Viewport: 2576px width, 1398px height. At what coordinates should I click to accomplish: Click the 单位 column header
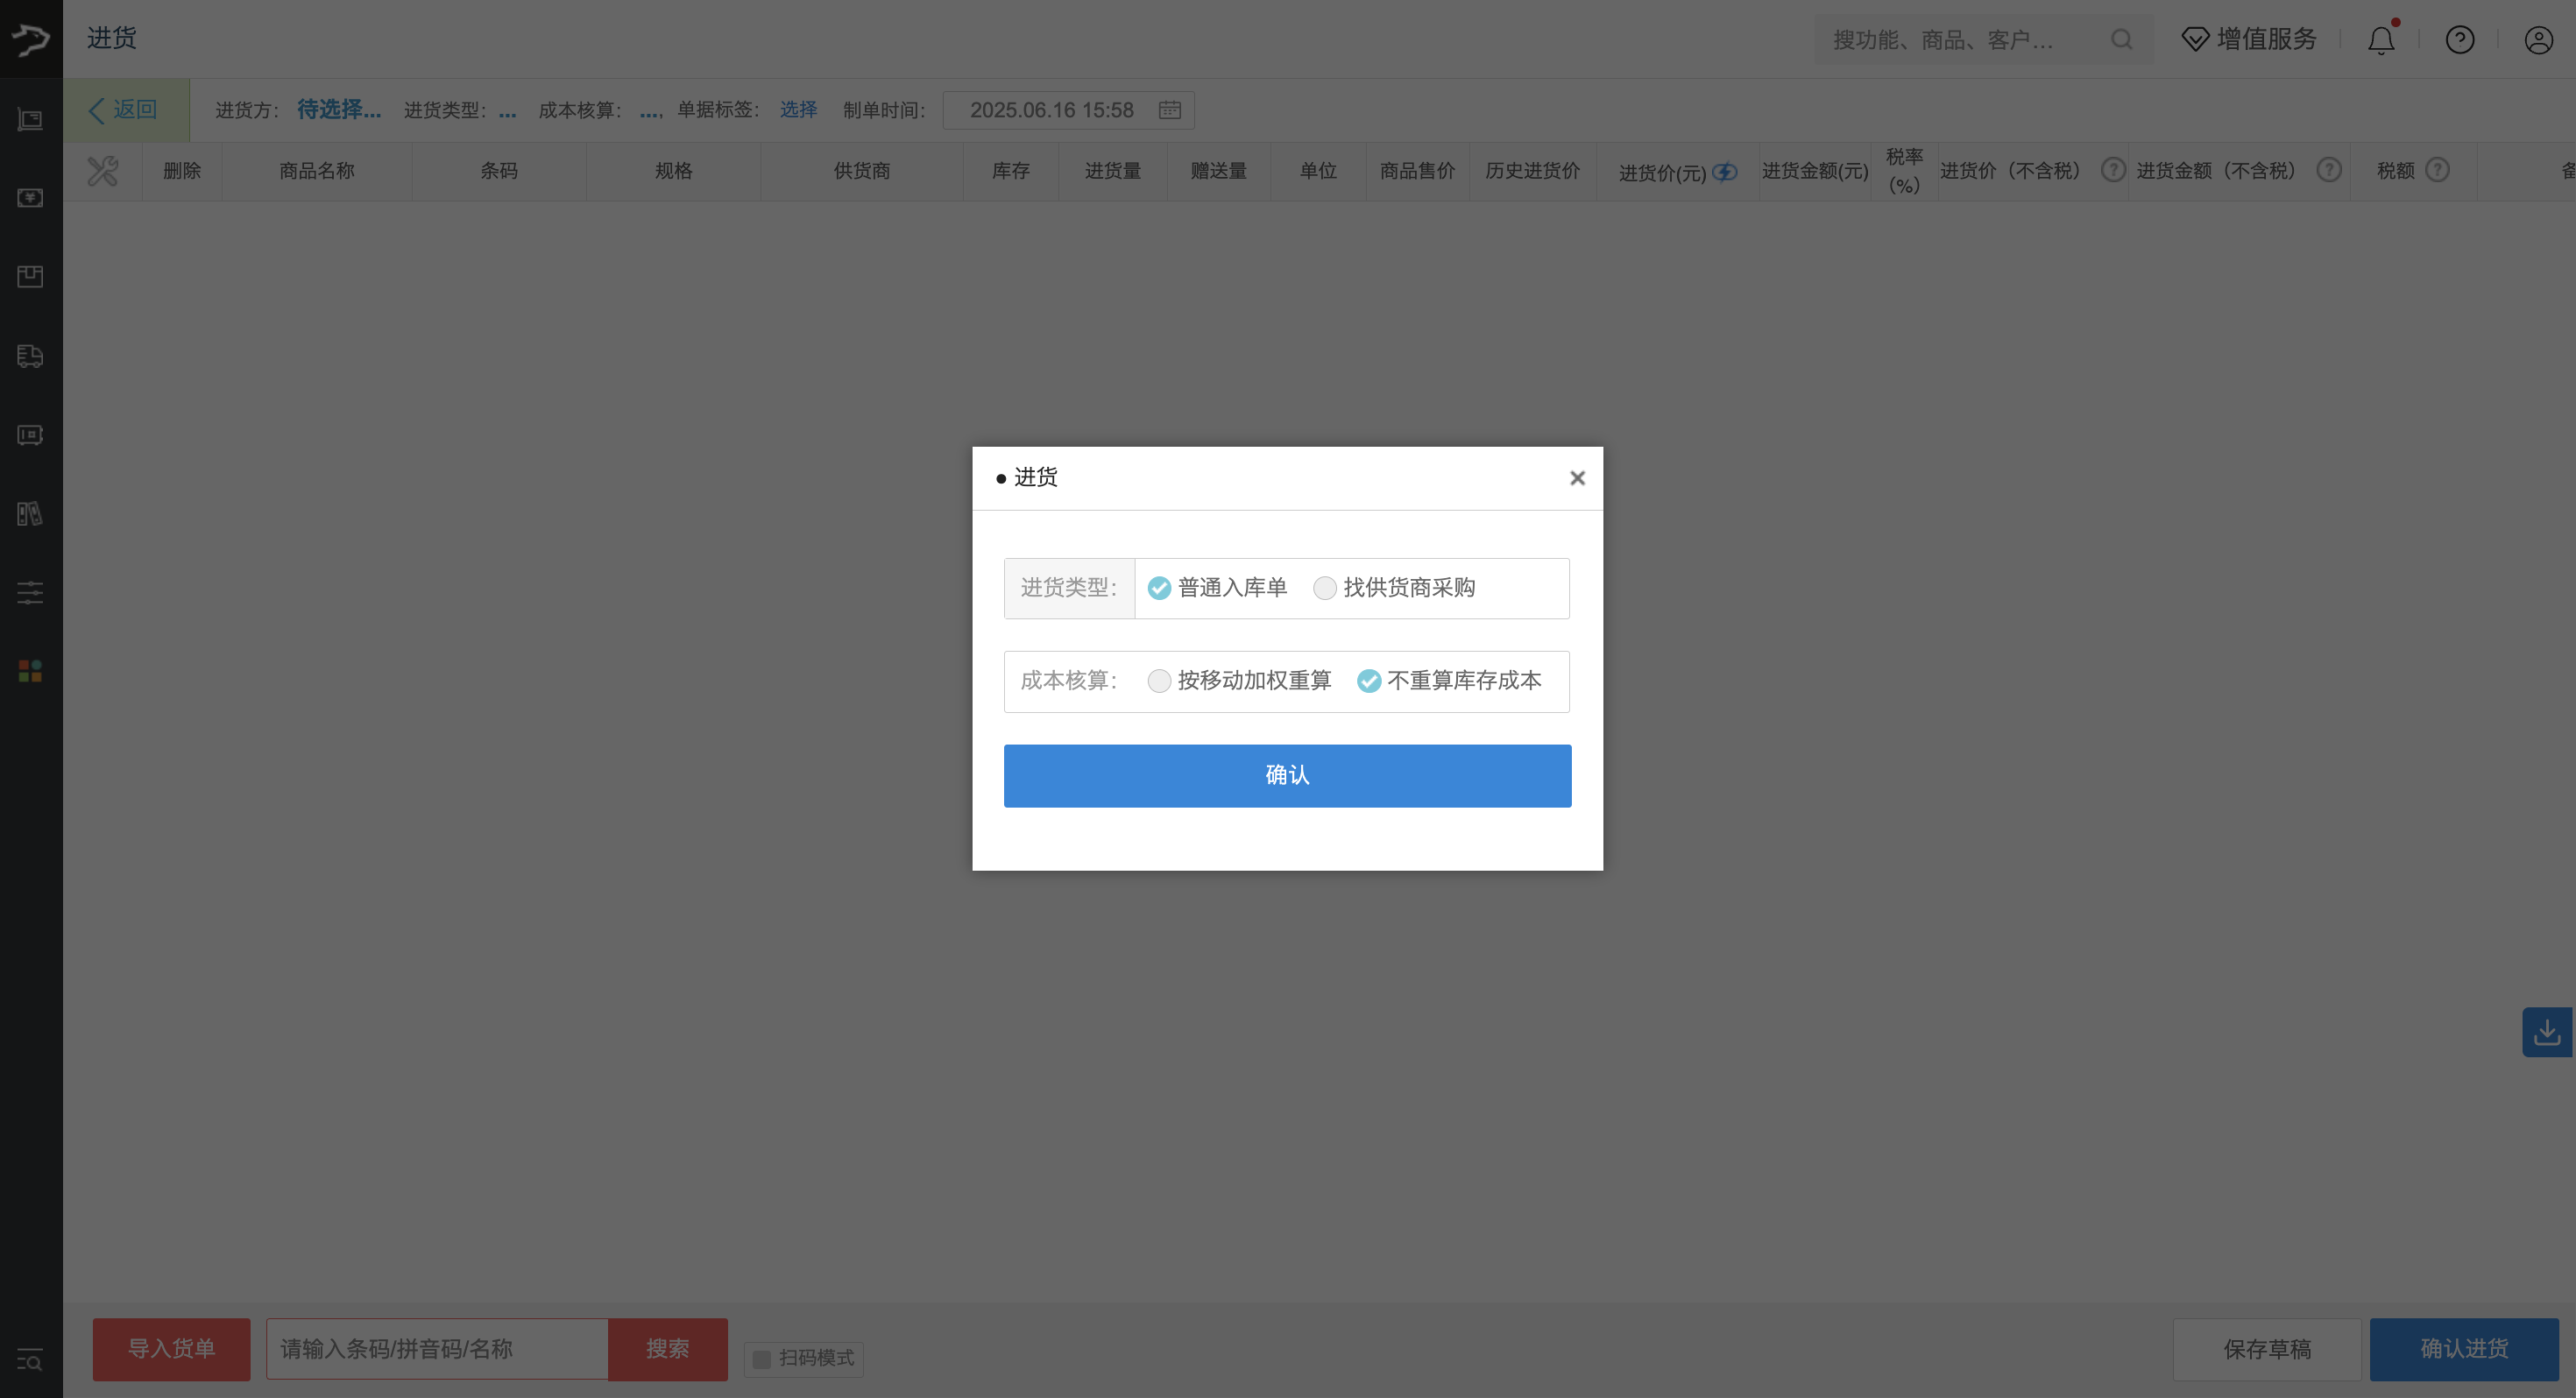[x=1318, y=171]
